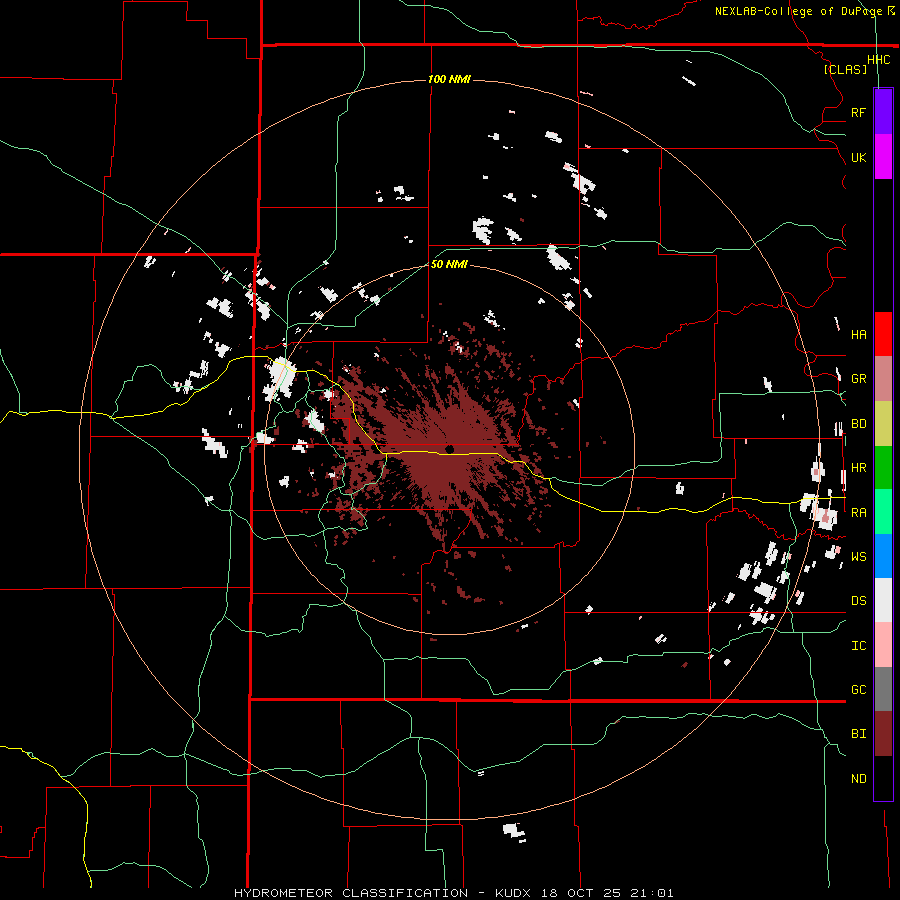Click the RA legend label
Image resolution: width=900 pixels, height=900 pixels.
(x=858, y=513)
